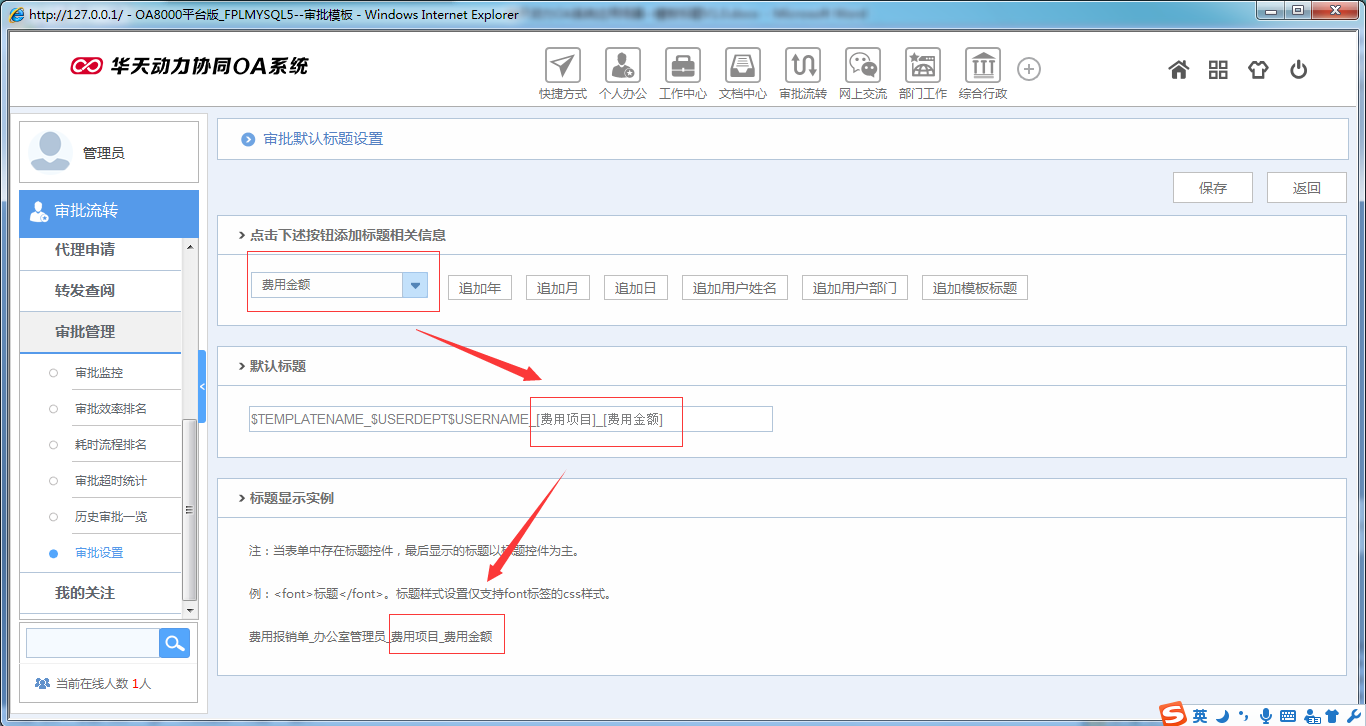Click the power logout icon
The image size is (1366, 726).
[x=1298, y=69]
